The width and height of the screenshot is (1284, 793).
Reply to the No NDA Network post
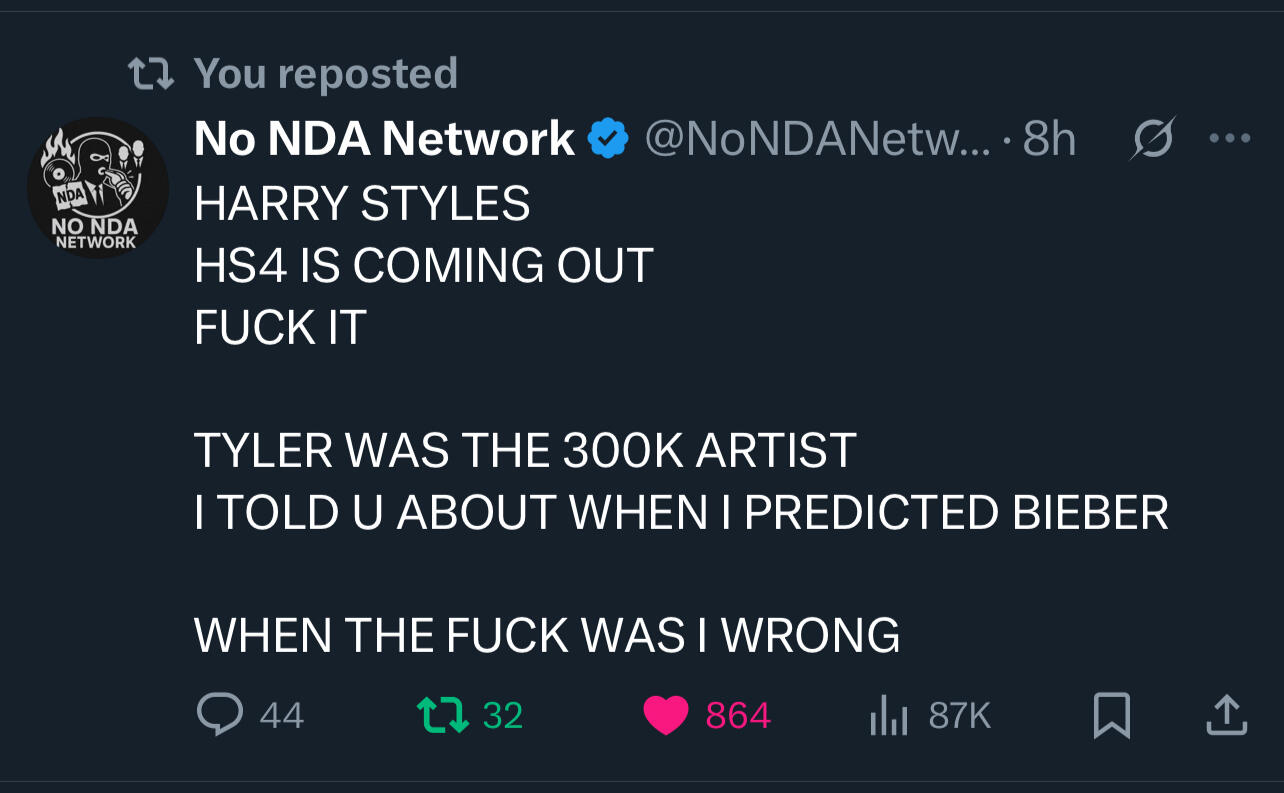(x=218, y=714)
